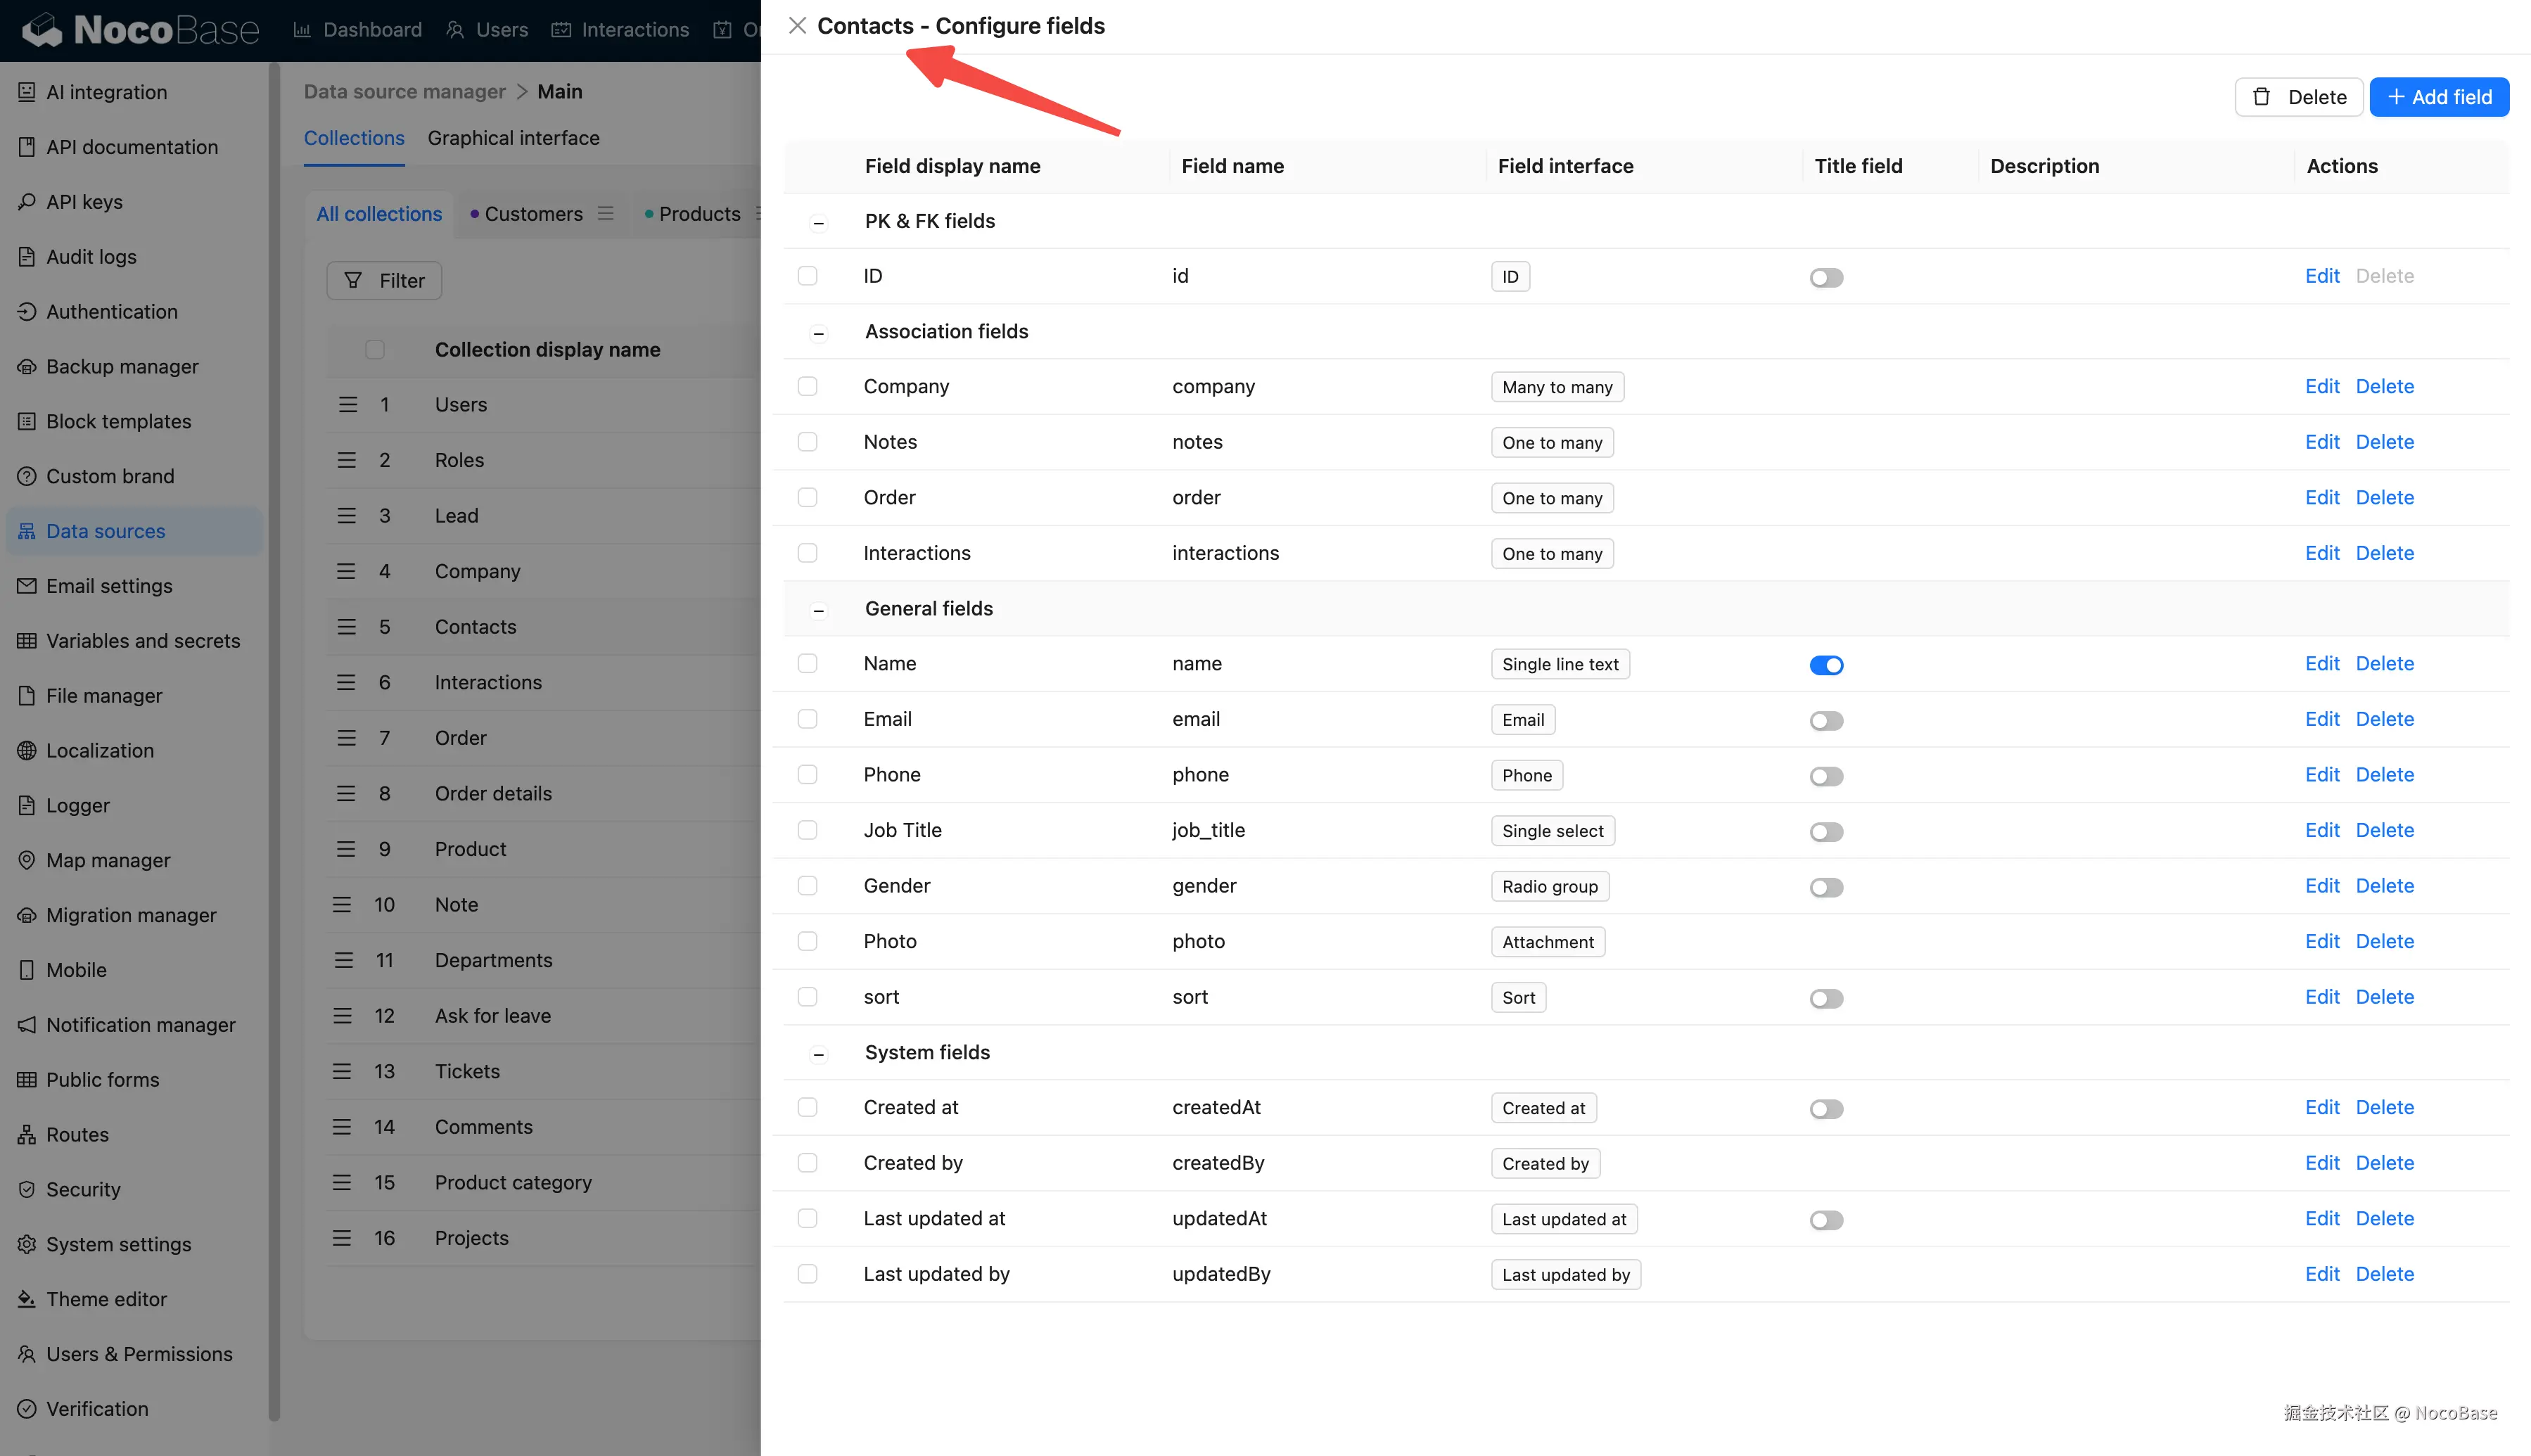Collapse the General fields group
Viewport: 2531px width, 1456px height.
pyautogui.click(x=818, y=610)
